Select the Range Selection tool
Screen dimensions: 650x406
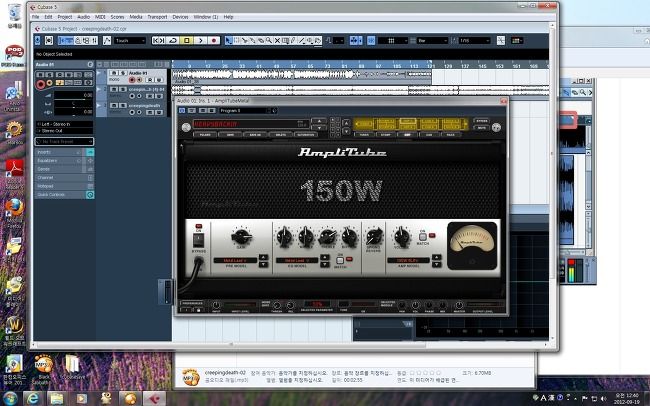[x=237, y=40]
